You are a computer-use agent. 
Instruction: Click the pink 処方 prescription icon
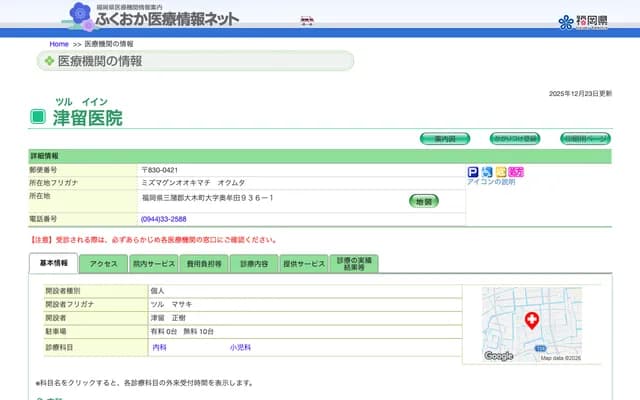tap(516, 172)
